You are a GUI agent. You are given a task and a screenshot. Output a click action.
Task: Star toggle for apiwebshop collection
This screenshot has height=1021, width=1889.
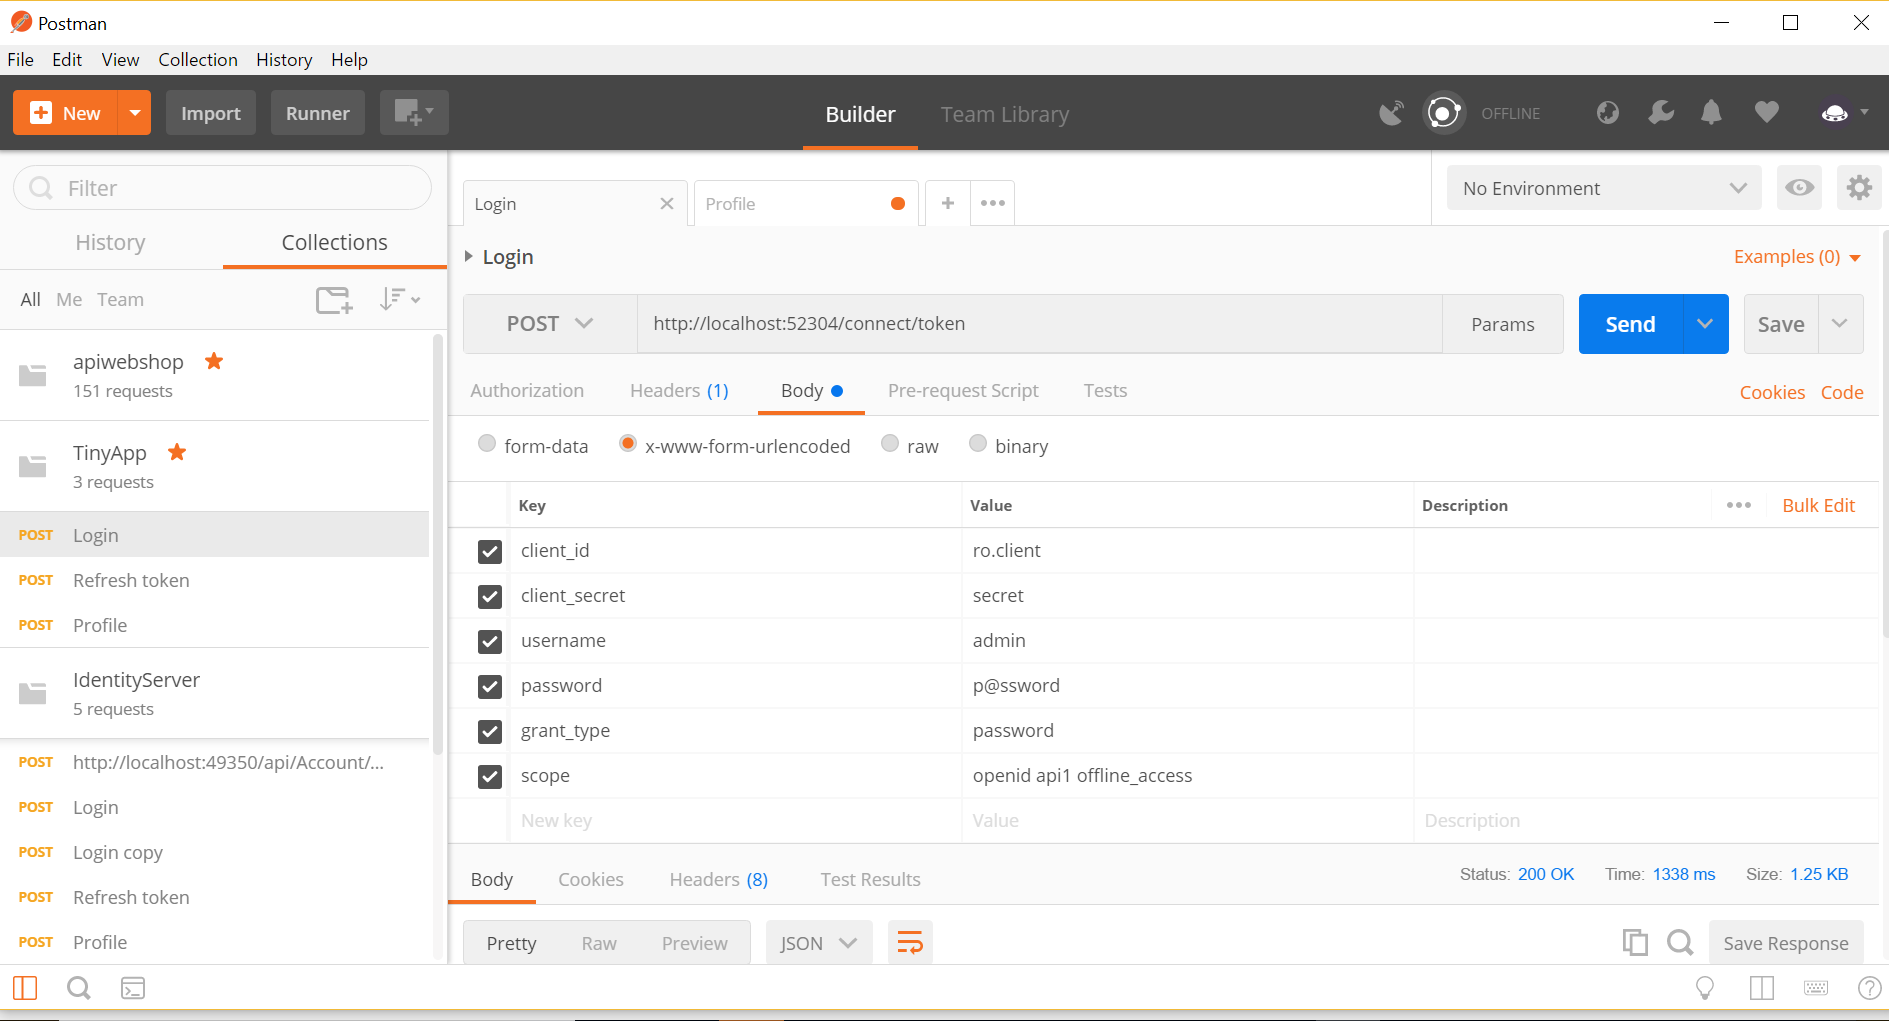[x=214, y=361]
